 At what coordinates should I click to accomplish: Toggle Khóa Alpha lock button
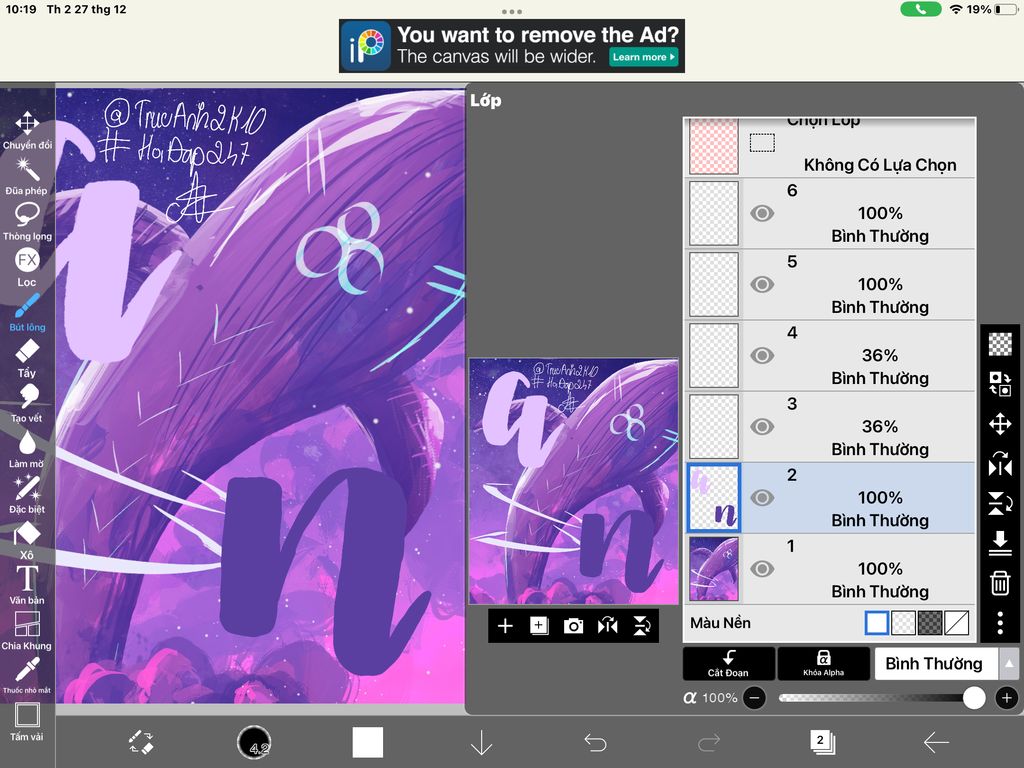[x=824, y=664]
